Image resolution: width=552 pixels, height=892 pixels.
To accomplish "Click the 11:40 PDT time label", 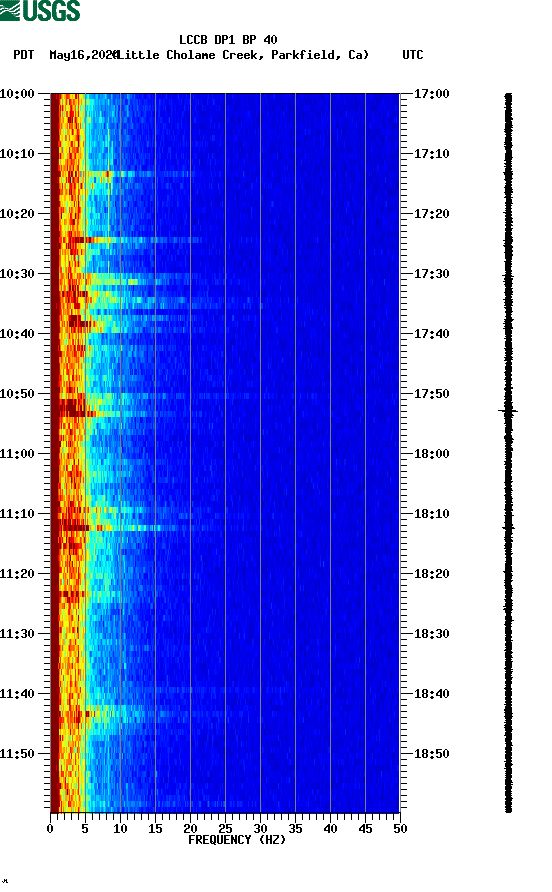I will [x=17, y=694].
